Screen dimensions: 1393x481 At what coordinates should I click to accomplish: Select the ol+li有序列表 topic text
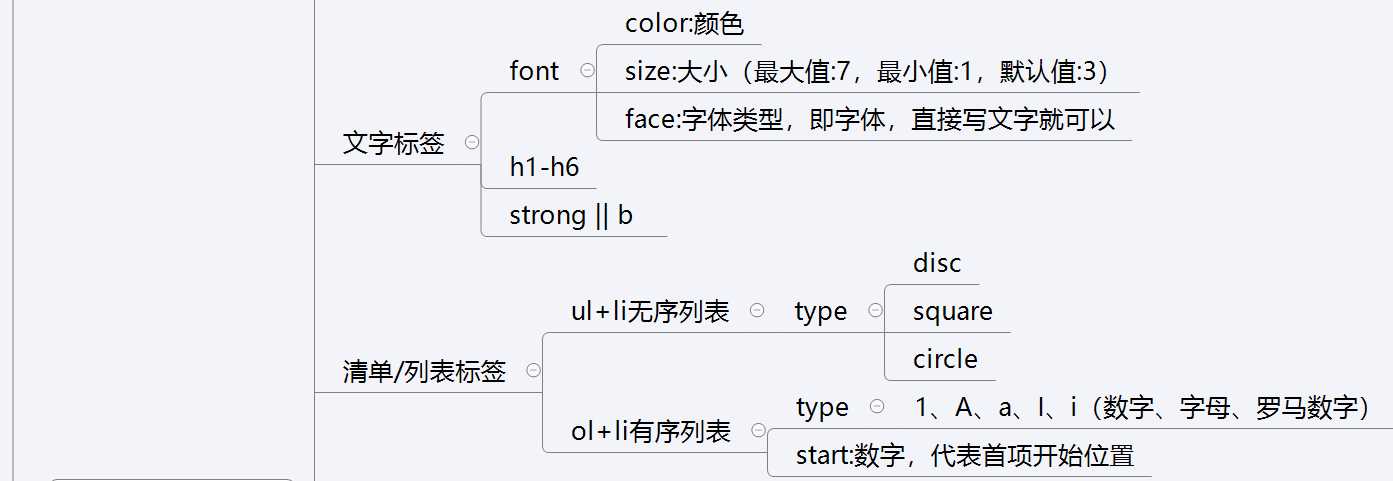(650, 431)
